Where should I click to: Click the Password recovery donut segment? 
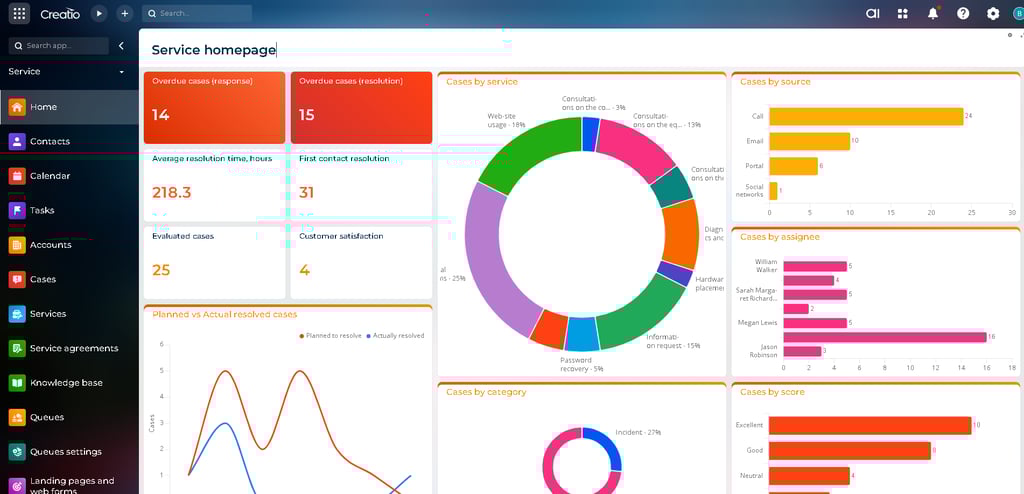coord(582,334)
